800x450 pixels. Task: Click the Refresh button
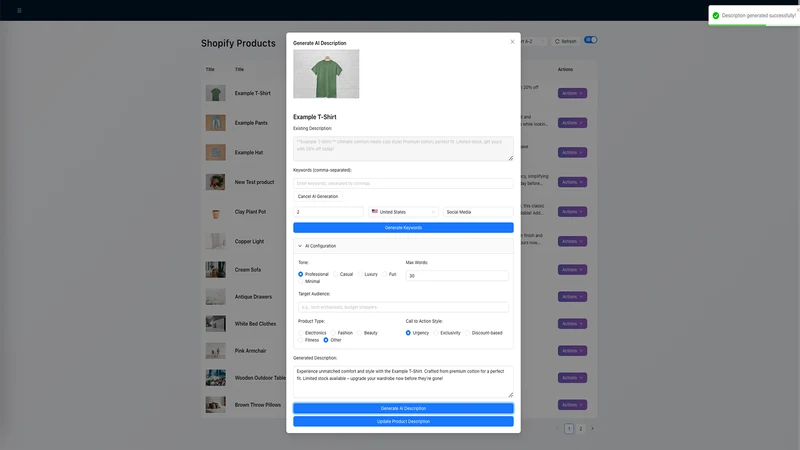point(565,41)
